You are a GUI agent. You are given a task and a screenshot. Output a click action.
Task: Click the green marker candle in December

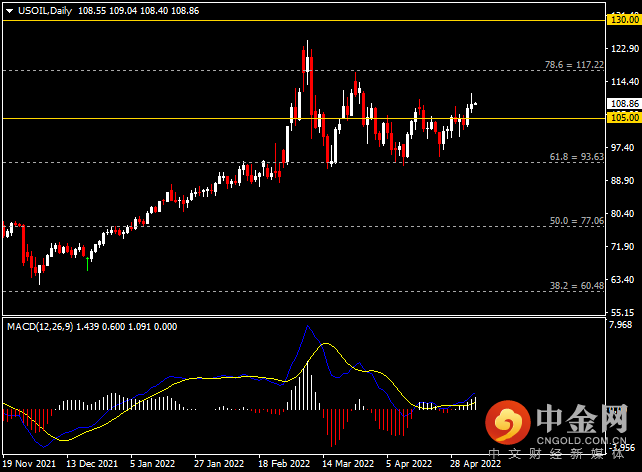point(87,264)
